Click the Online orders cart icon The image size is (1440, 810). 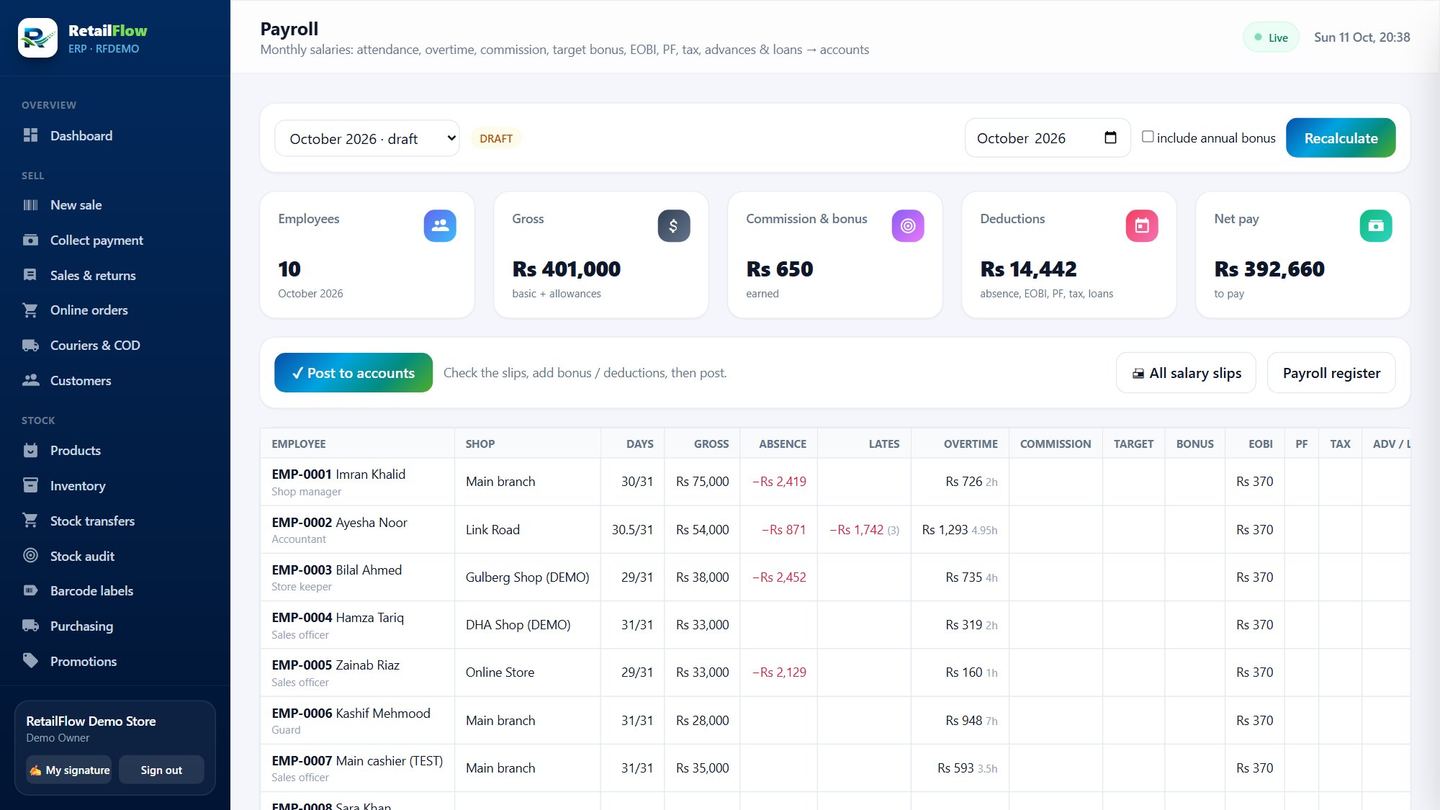click(31, 310)
